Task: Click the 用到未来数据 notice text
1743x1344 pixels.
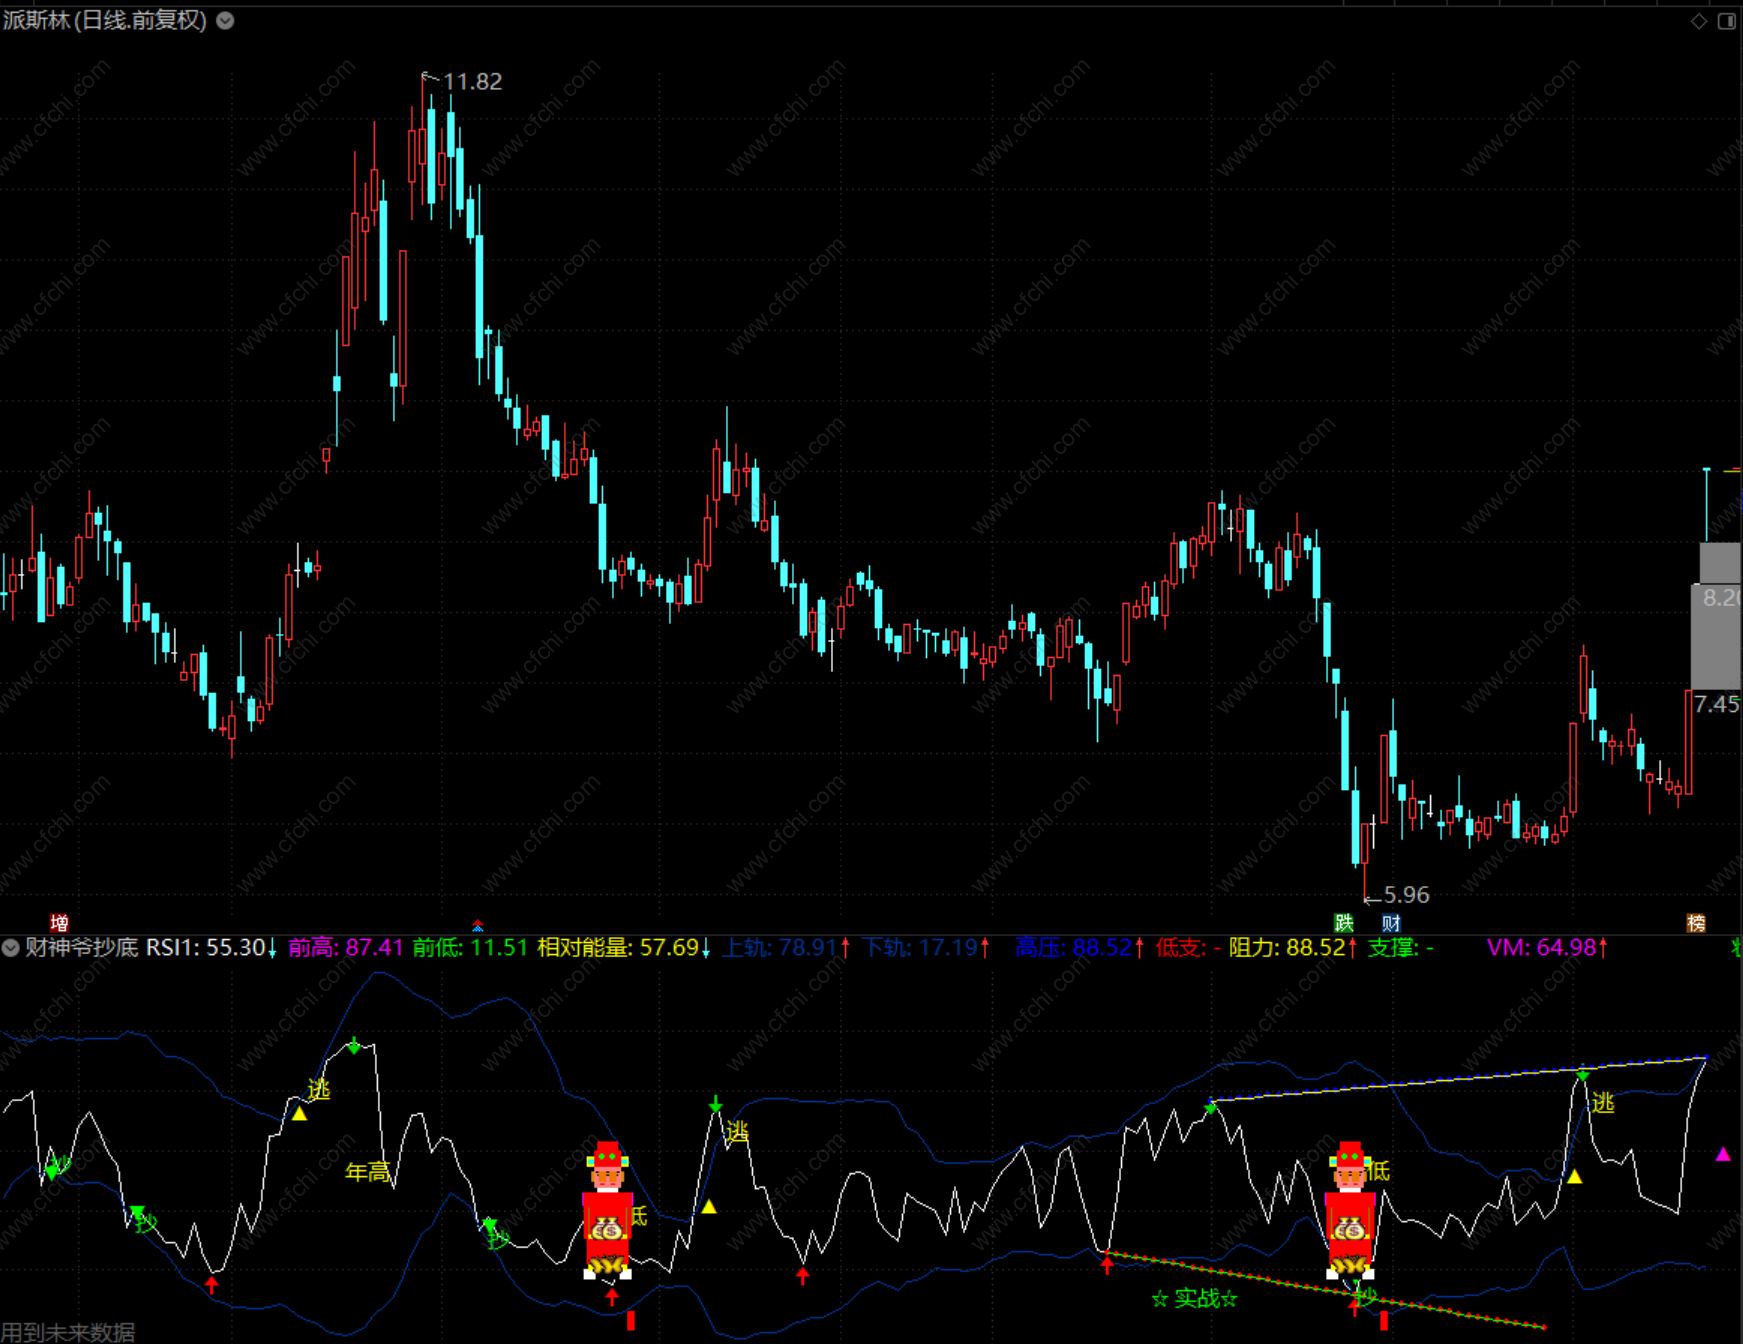Action: click(68, 1332)
